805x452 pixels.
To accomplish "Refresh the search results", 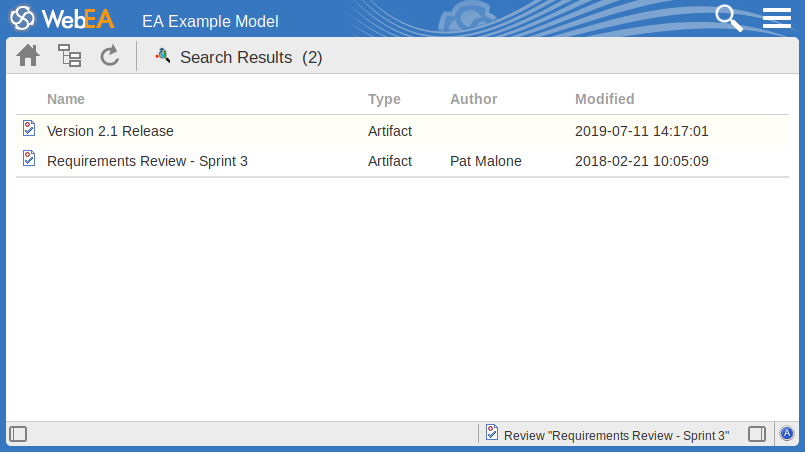I will click(x=110, y=56).
